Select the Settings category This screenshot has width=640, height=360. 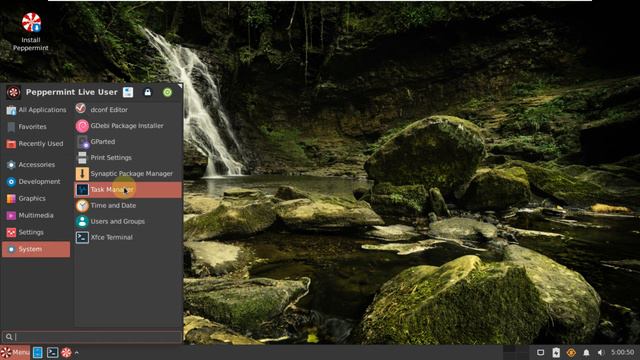tap(36, 232)
